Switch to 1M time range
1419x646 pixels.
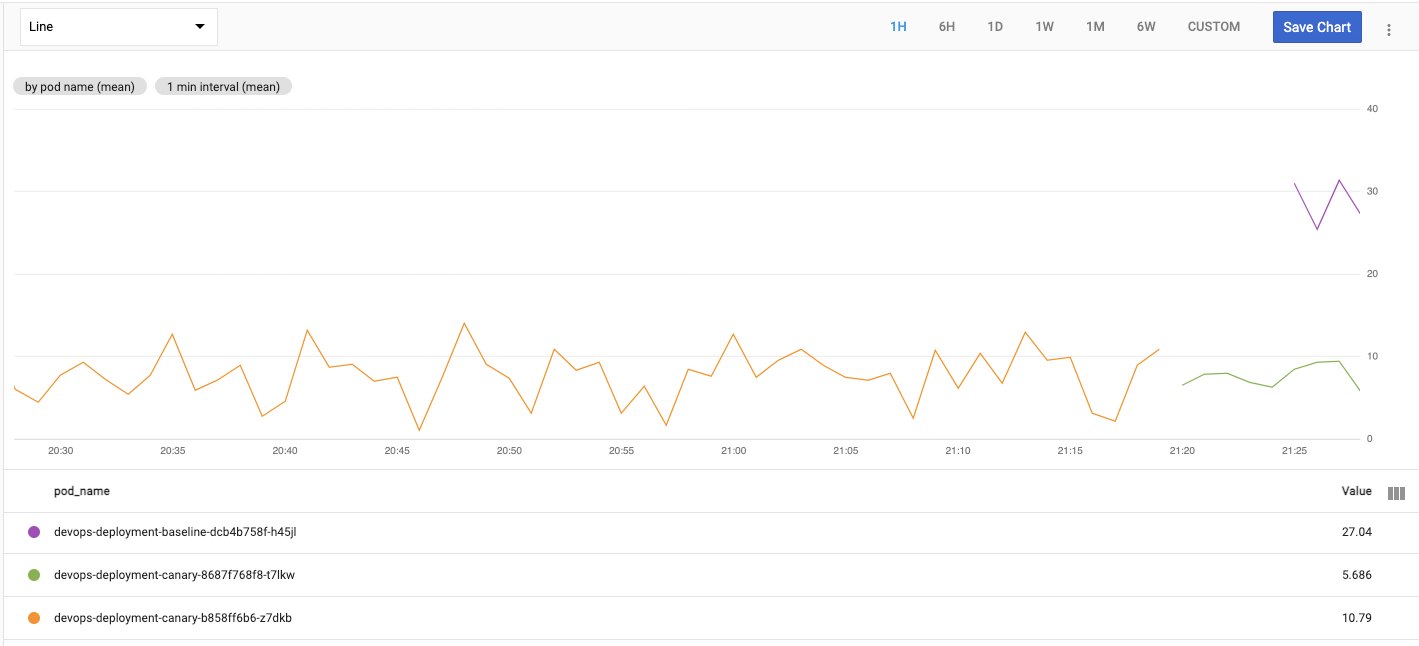1095,27
